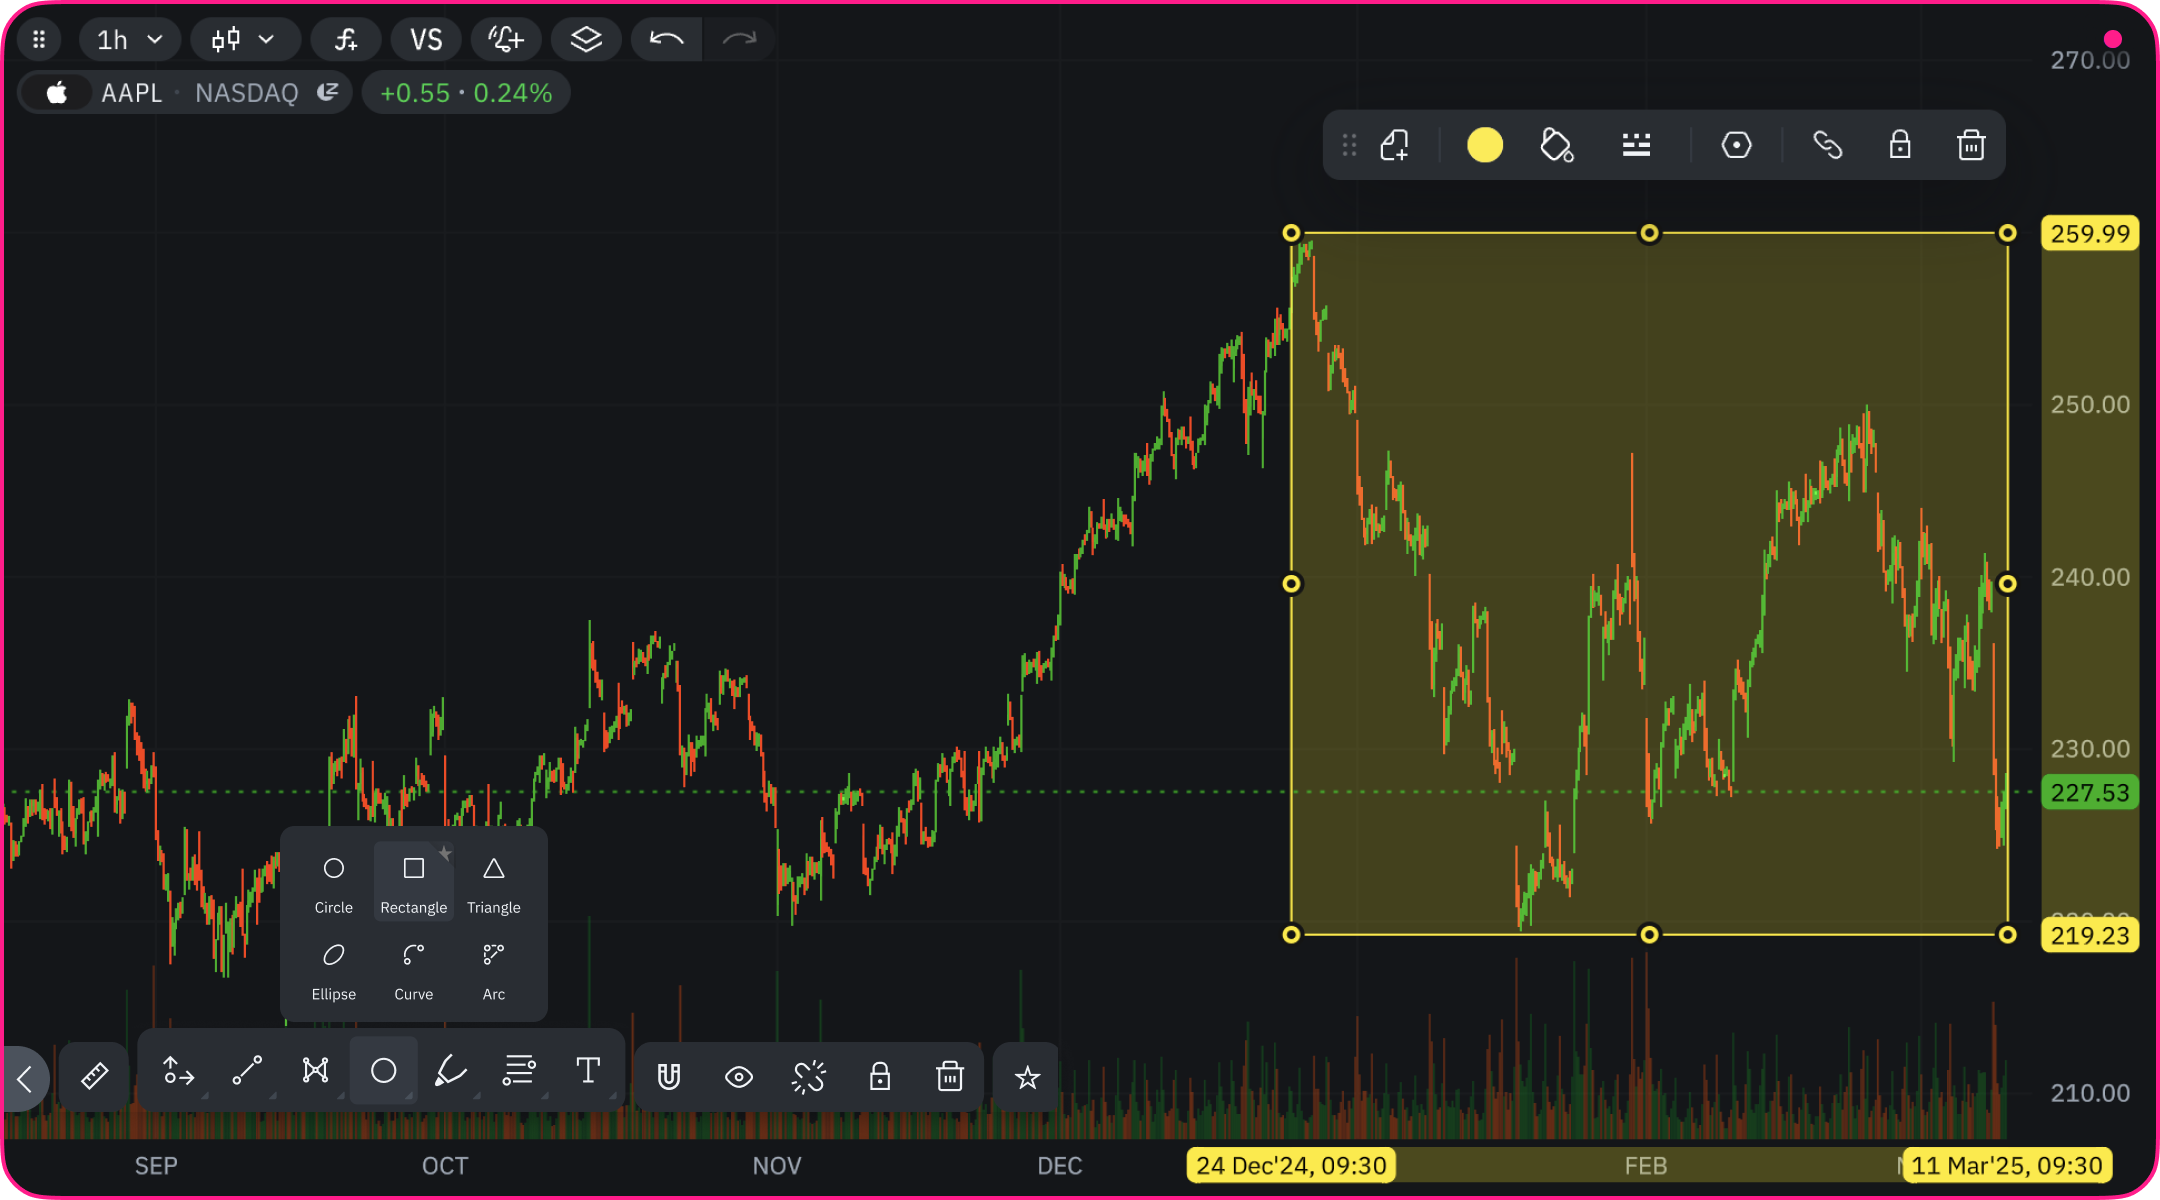This screenshot has width=2160, height=1200.
Task: Add a new price alert
Action: click(x=506, y=40)
